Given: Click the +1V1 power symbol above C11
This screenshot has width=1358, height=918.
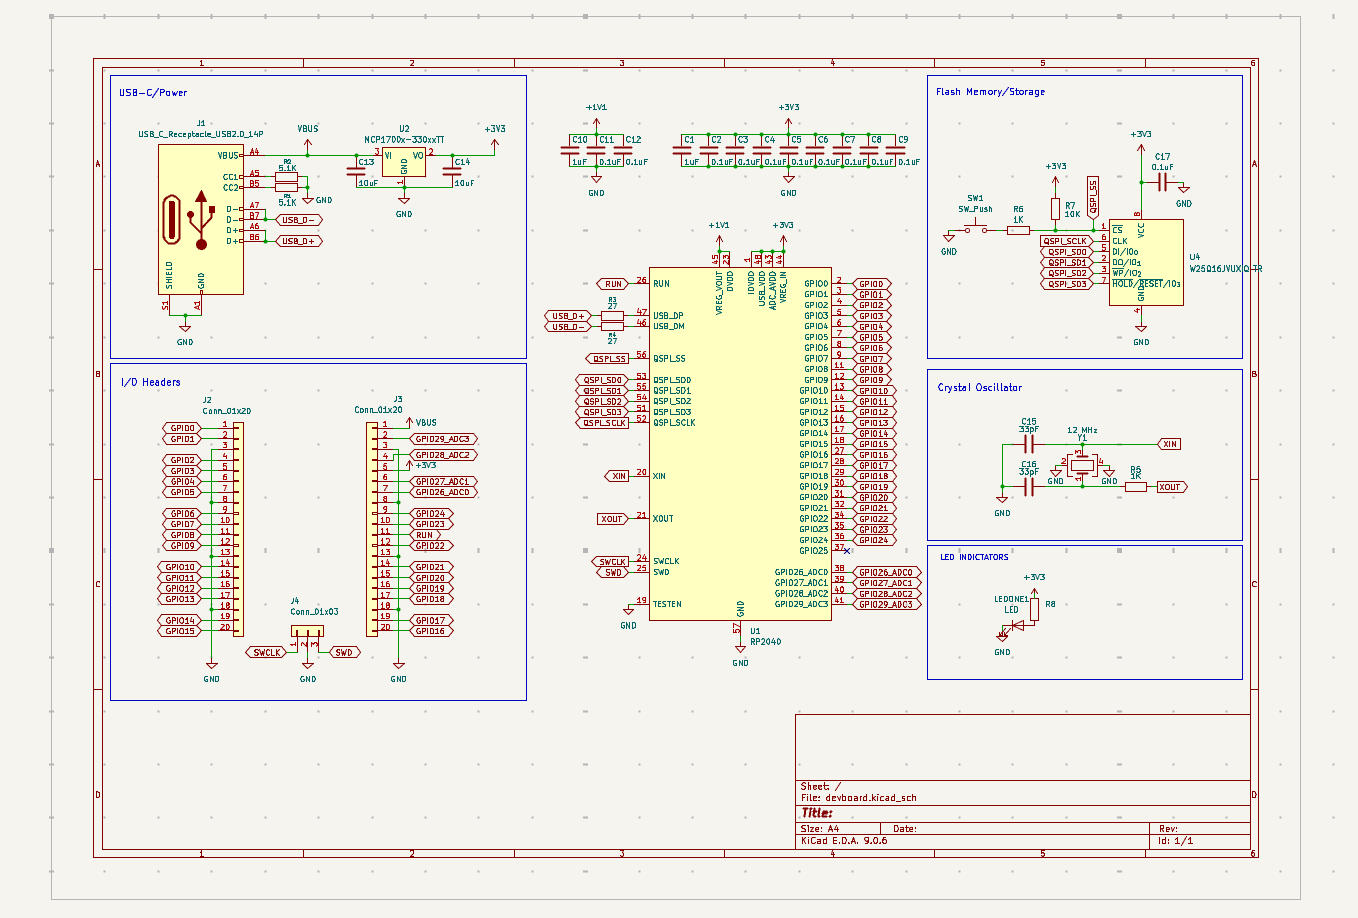Looking at the screenshot, I should click(x=596, y=108).
